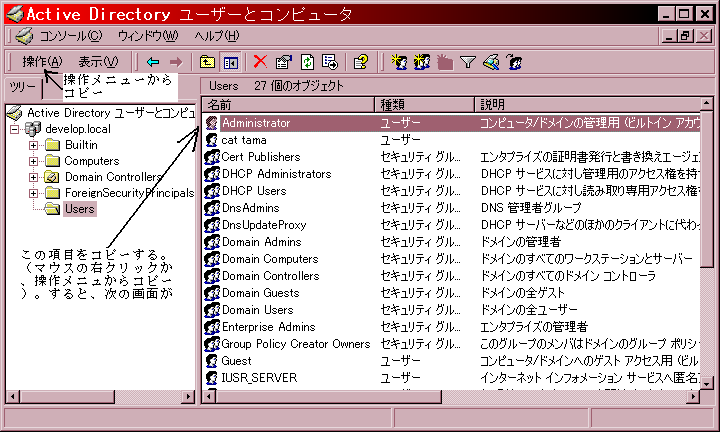Expand the Computers folder node
The height and width of the screenshot is (432, 720).
click(33, 162)
